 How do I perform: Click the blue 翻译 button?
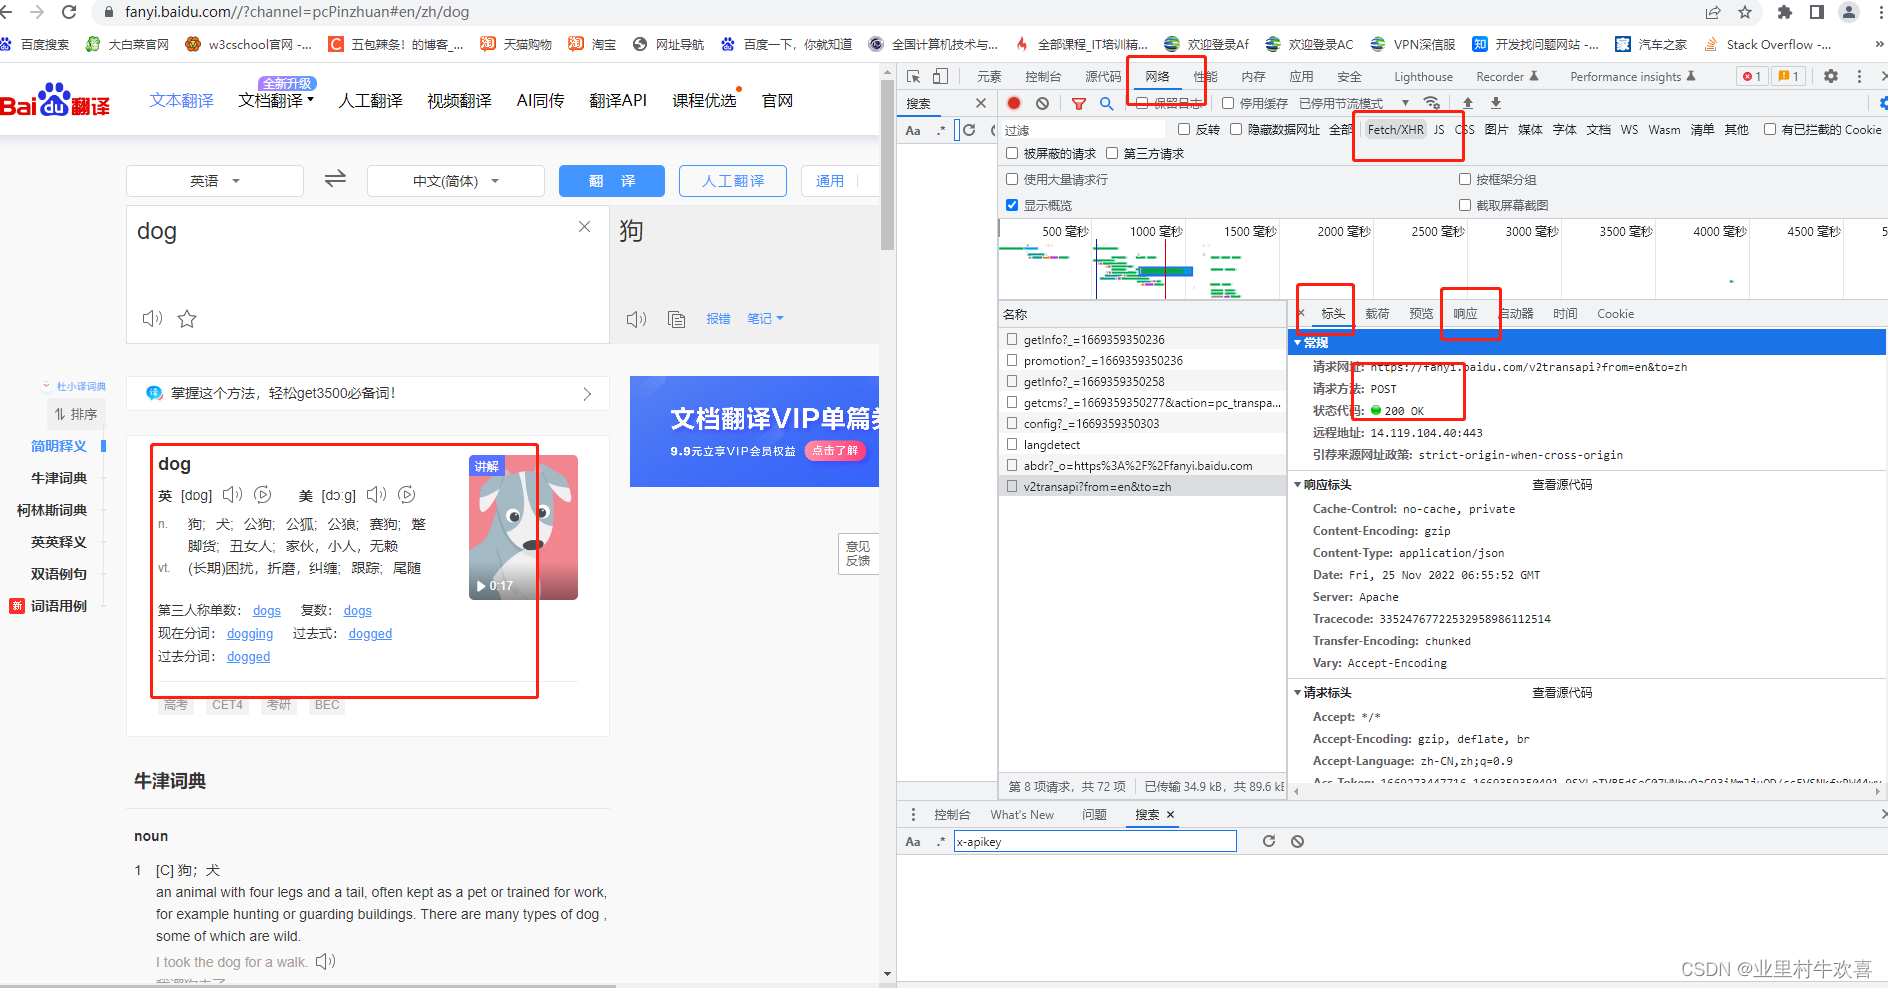(612, 181)
